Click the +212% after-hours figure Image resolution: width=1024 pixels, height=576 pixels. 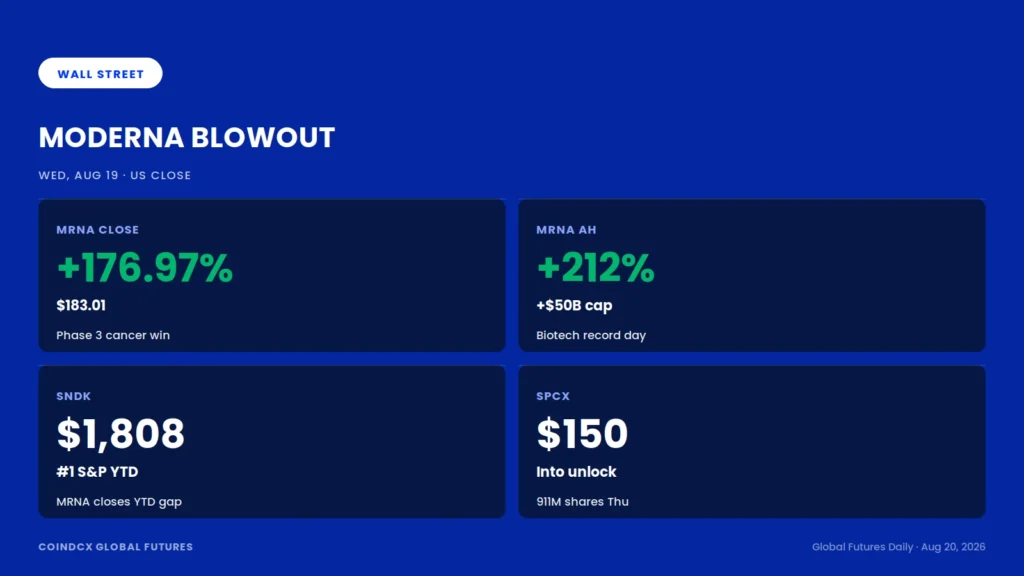point(595,268)
